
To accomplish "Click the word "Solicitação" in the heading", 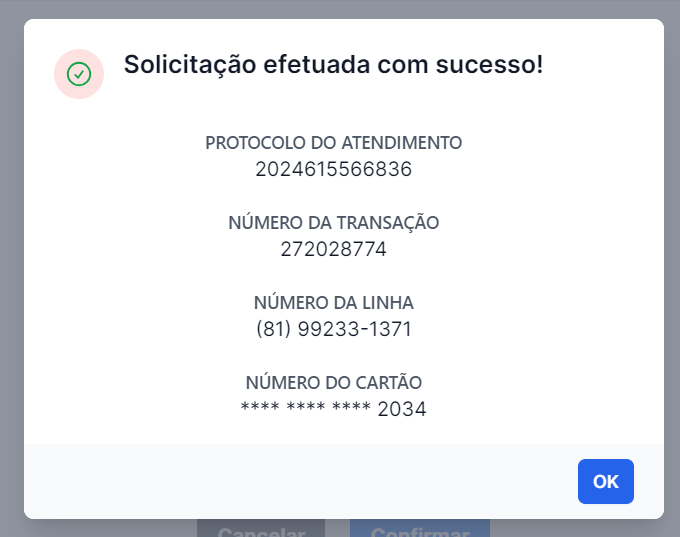I will click(x=190, y=65).
